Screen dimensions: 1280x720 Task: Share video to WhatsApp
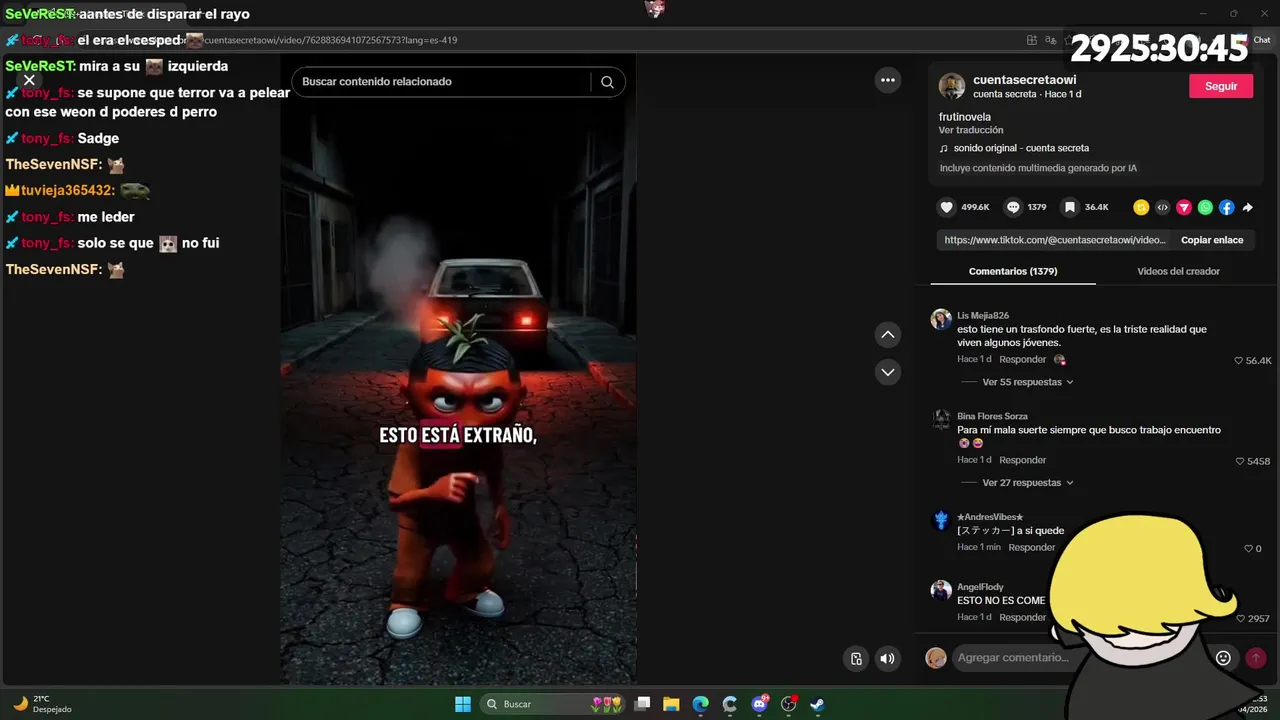click(1205, 208)
